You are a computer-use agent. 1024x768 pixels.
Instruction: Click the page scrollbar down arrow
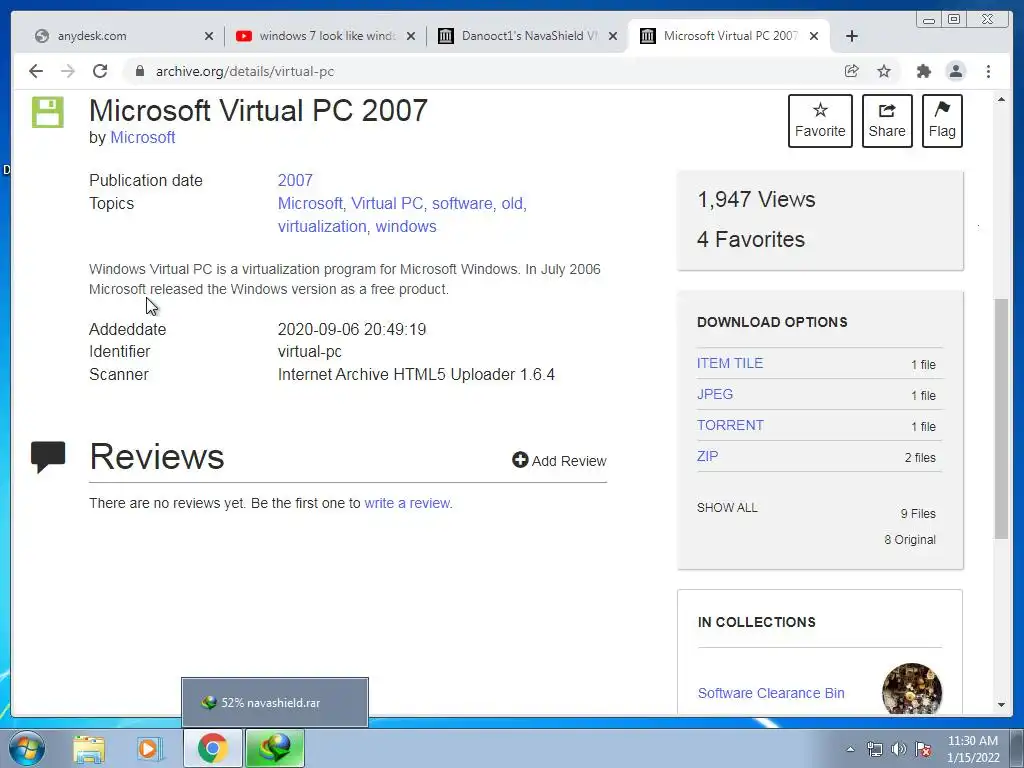click(x=1001, y=705)
